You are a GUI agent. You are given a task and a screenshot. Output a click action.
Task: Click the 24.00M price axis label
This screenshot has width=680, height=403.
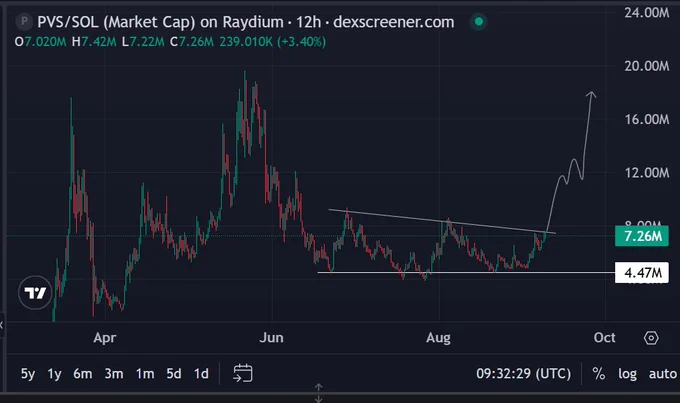(x=647, y=13)
